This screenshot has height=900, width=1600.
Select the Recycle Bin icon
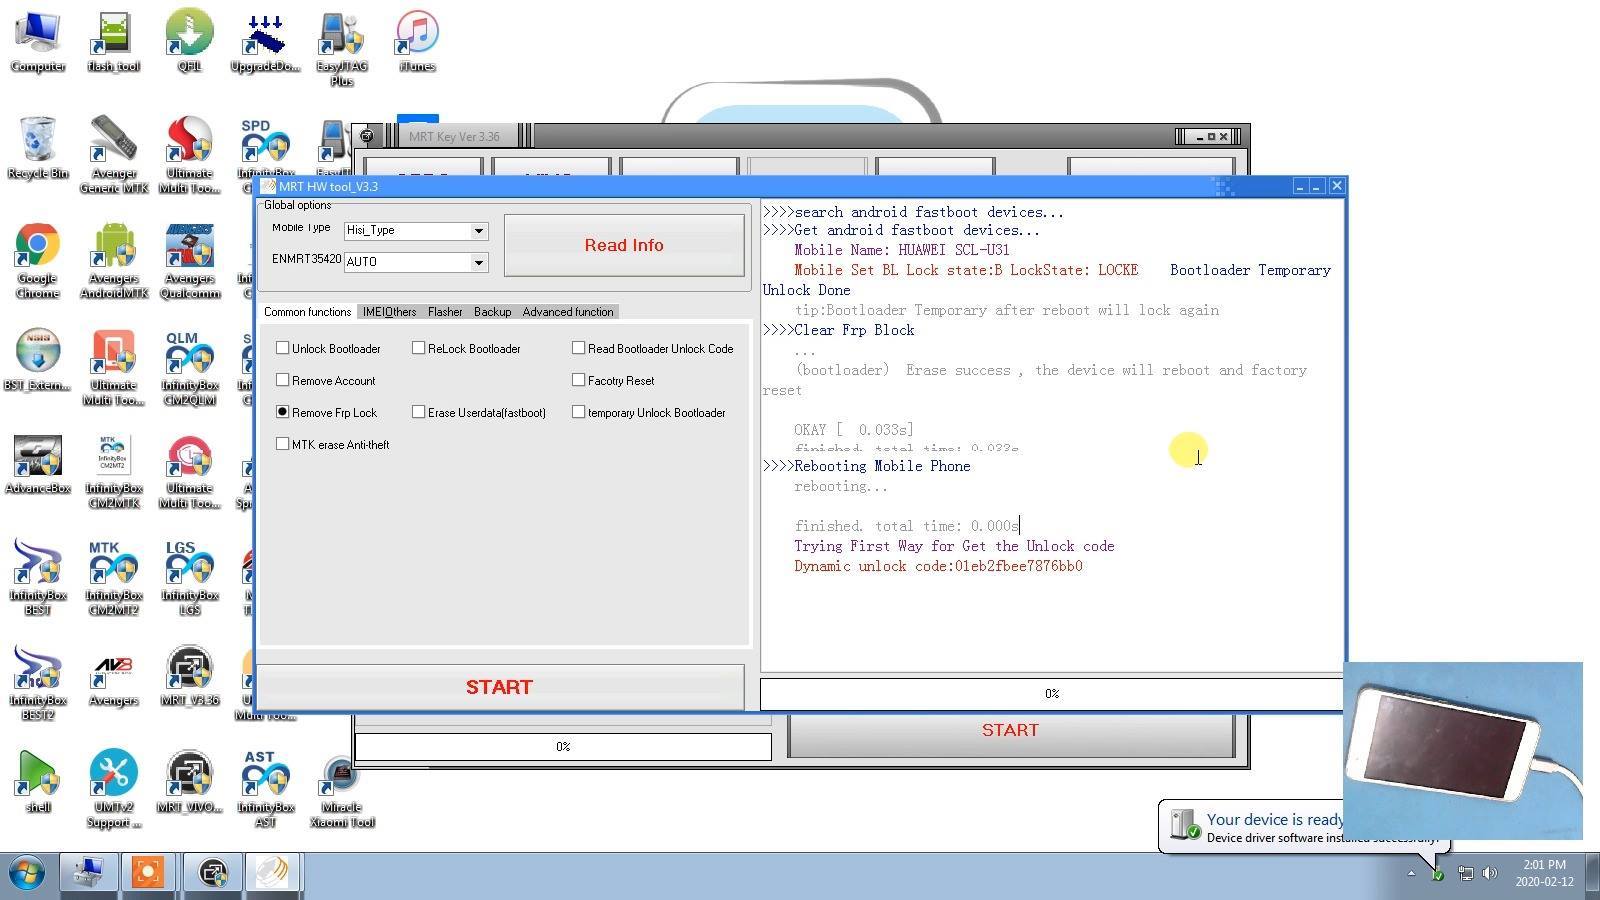coord(38,147)
